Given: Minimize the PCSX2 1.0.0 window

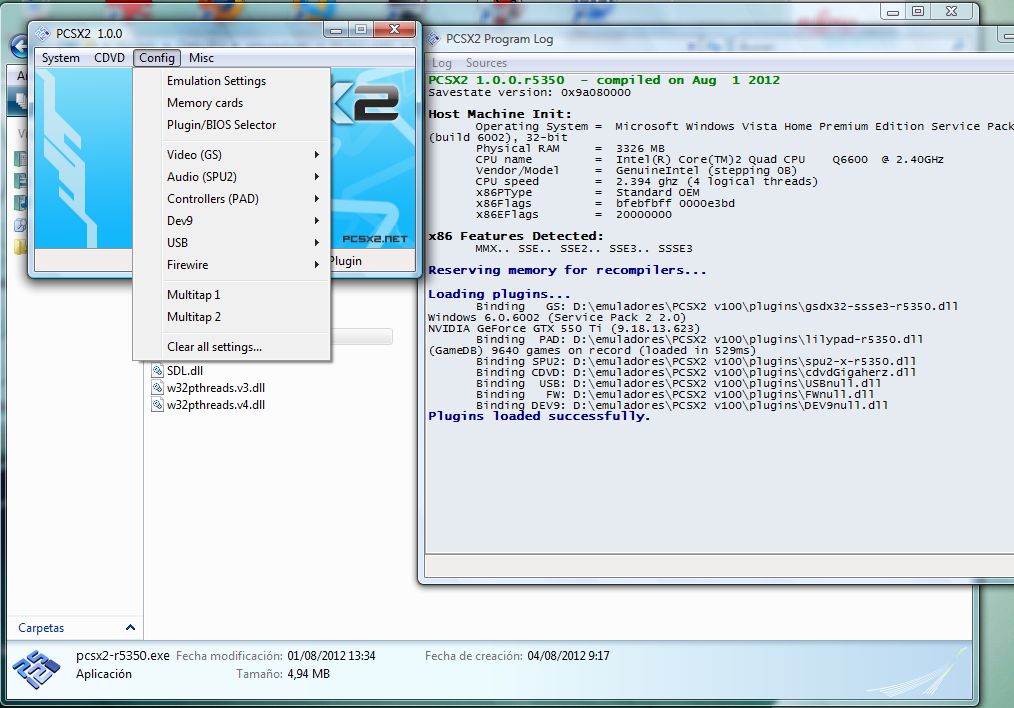Looking at the screenshot, I should 336,30.
